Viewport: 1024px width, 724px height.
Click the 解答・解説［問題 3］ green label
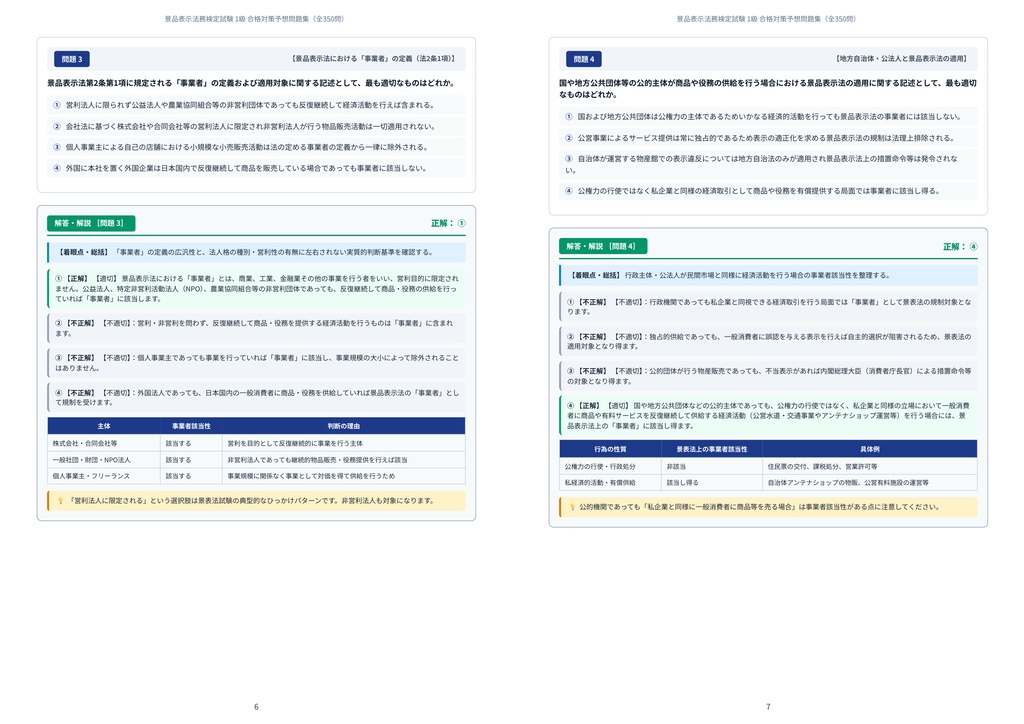tap(91, 223)
